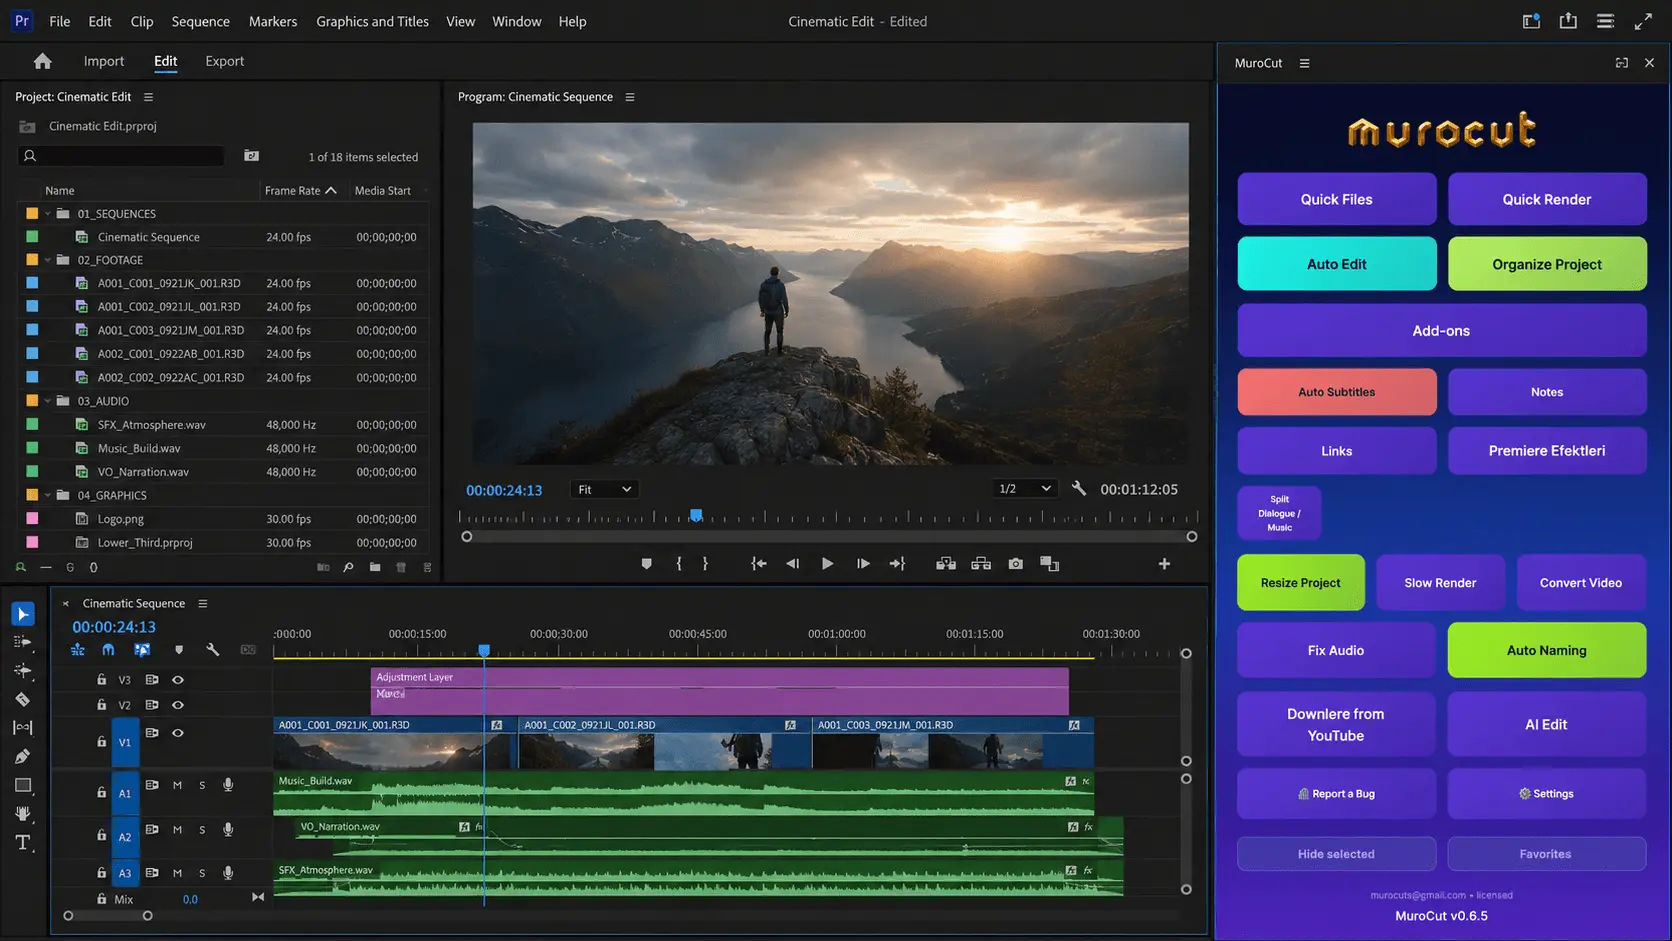Click the Add Marker button in Program monitor
Image resolution: width=1672 pixels, height=941 pixels.
[646, 564]
